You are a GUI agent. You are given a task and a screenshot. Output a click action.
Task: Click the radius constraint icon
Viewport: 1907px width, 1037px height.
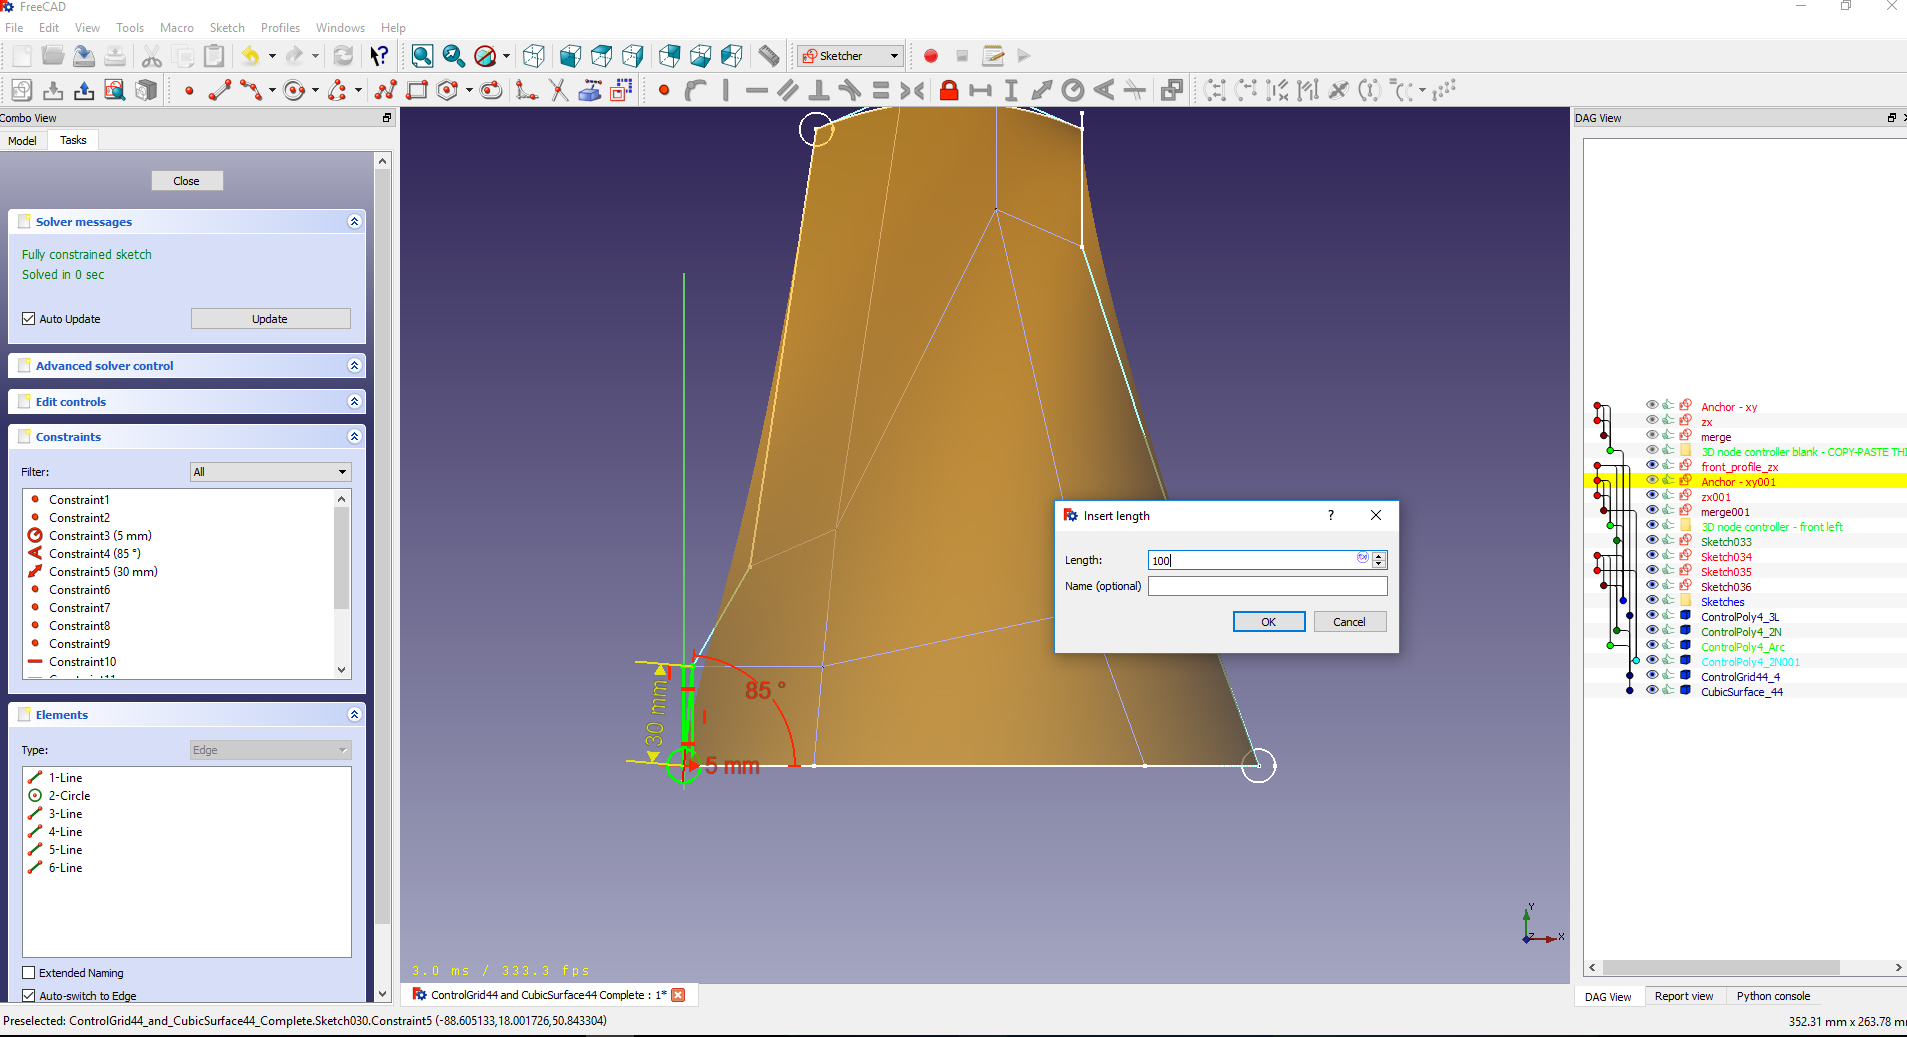[1073, 91]
